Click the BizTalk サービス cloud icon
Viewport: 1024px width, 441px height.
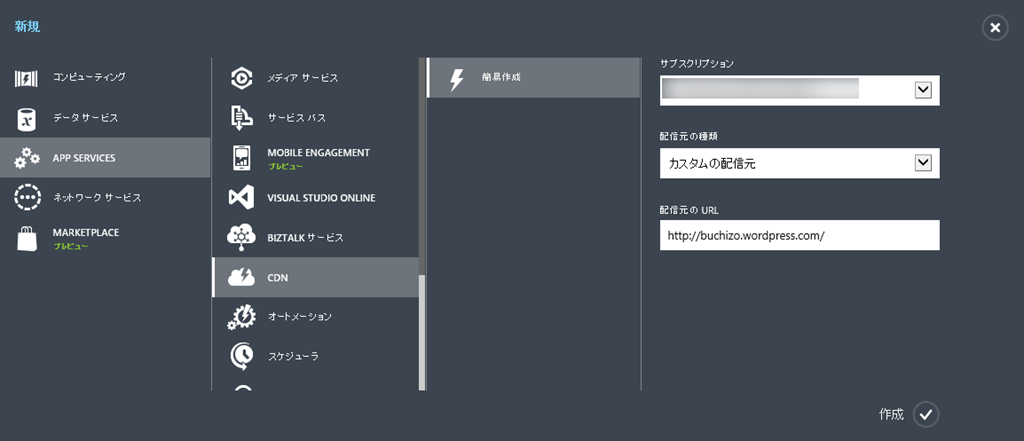coord(242,238)
